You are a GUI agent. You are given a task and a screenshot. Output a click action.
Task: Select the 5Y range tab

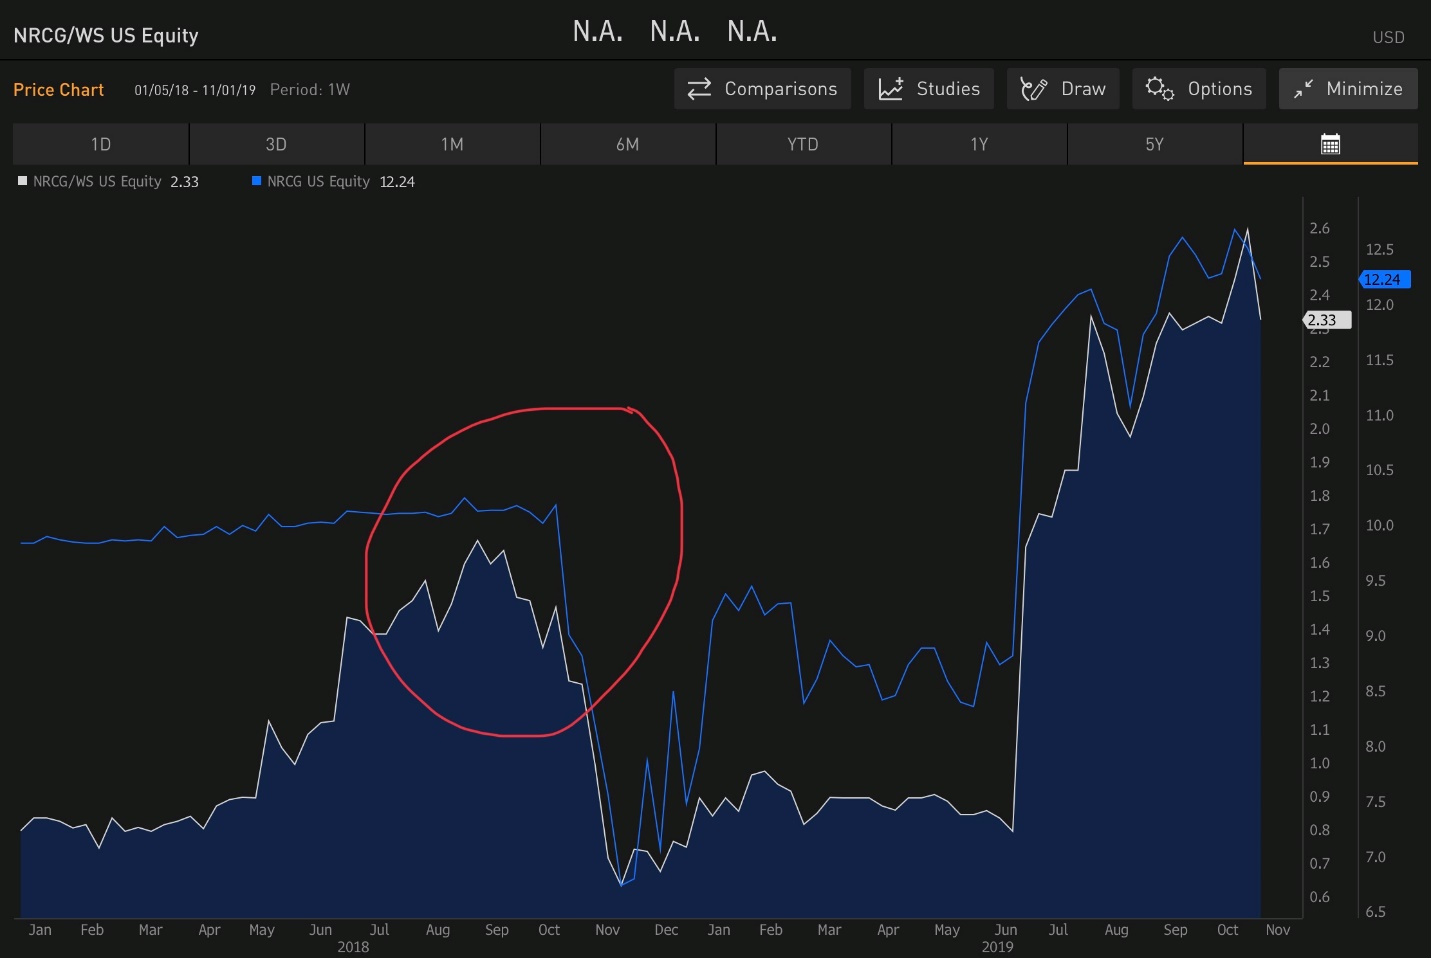[x=1155, y=144]
